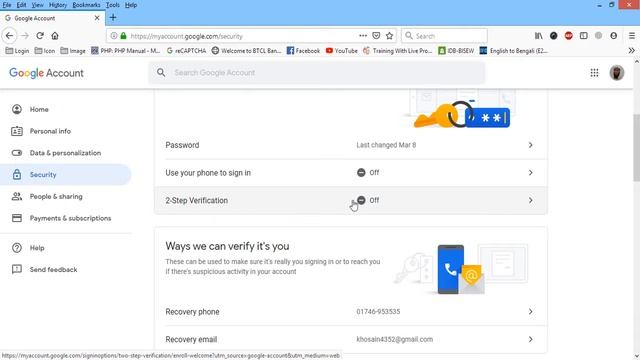Save page to Pocket icon
Viewport: 640px width, 360px height.
(376, 36)
